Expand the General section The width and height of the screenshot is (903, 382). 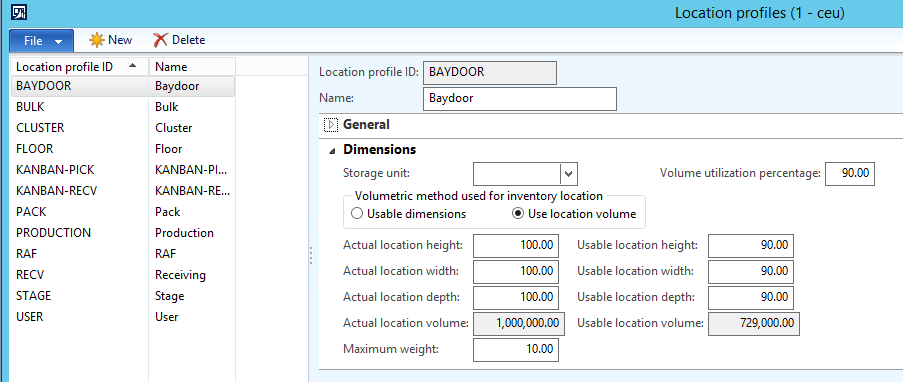coord(331,124)
